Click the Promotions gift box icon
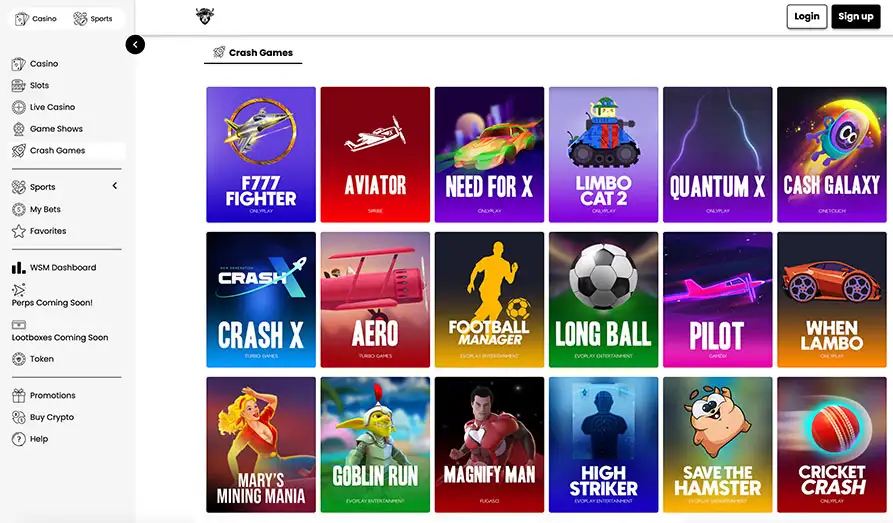The height and width of the screenshot is (523, 893). (18, 395)
